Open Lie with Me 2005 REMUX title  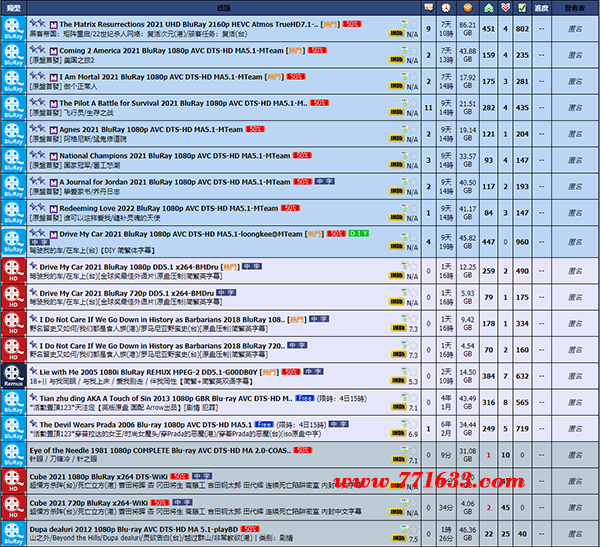pyautogui.click(x=149, y=372)
